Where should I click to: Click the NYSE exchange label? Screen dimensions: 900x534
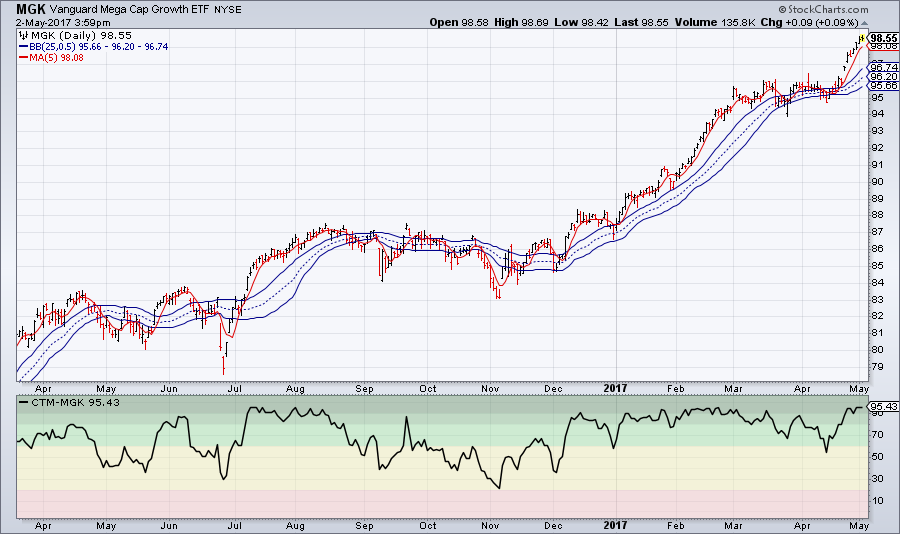pyautogui.click(x=228, y=10)
